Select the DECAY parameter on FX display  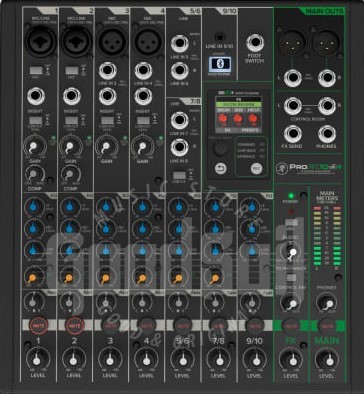pyautogui.click(x=222, y=110)
